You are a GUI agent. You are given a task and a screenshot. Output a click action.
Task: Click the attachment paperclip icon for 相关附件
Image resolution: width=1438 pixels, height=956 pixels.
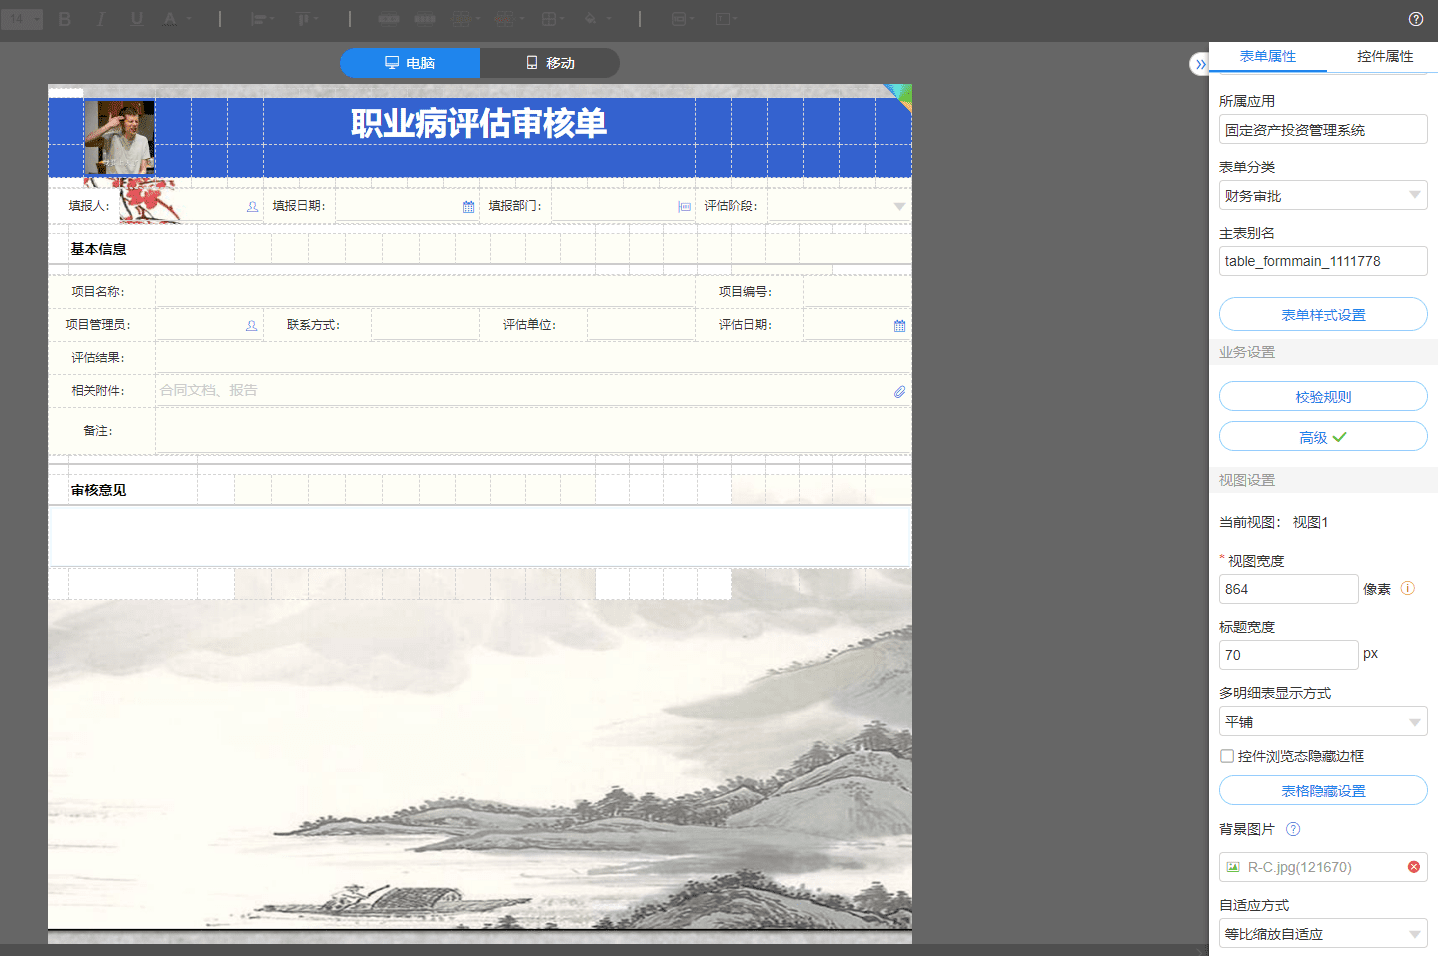click(x=899, y=392)
